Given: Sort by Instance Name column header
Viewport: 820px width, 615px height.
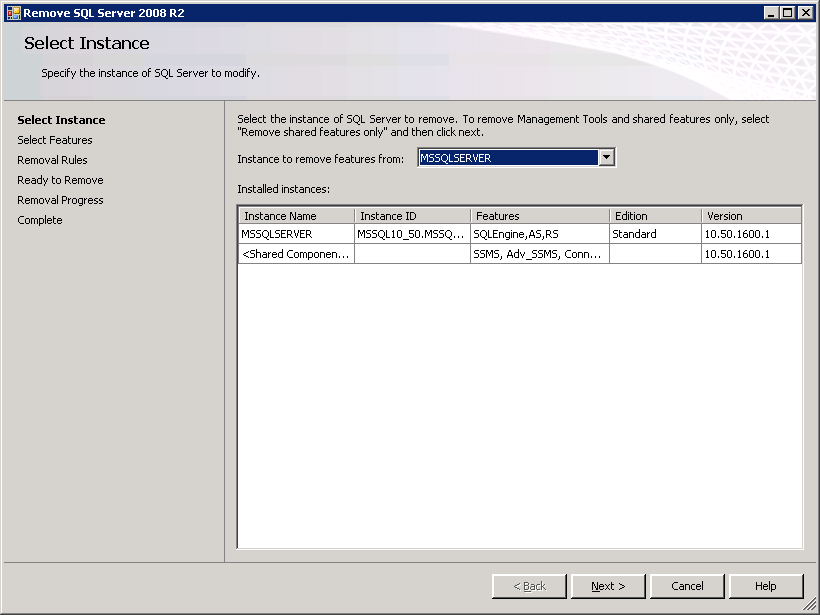Looking at the screenshot, I should [296, 215].
